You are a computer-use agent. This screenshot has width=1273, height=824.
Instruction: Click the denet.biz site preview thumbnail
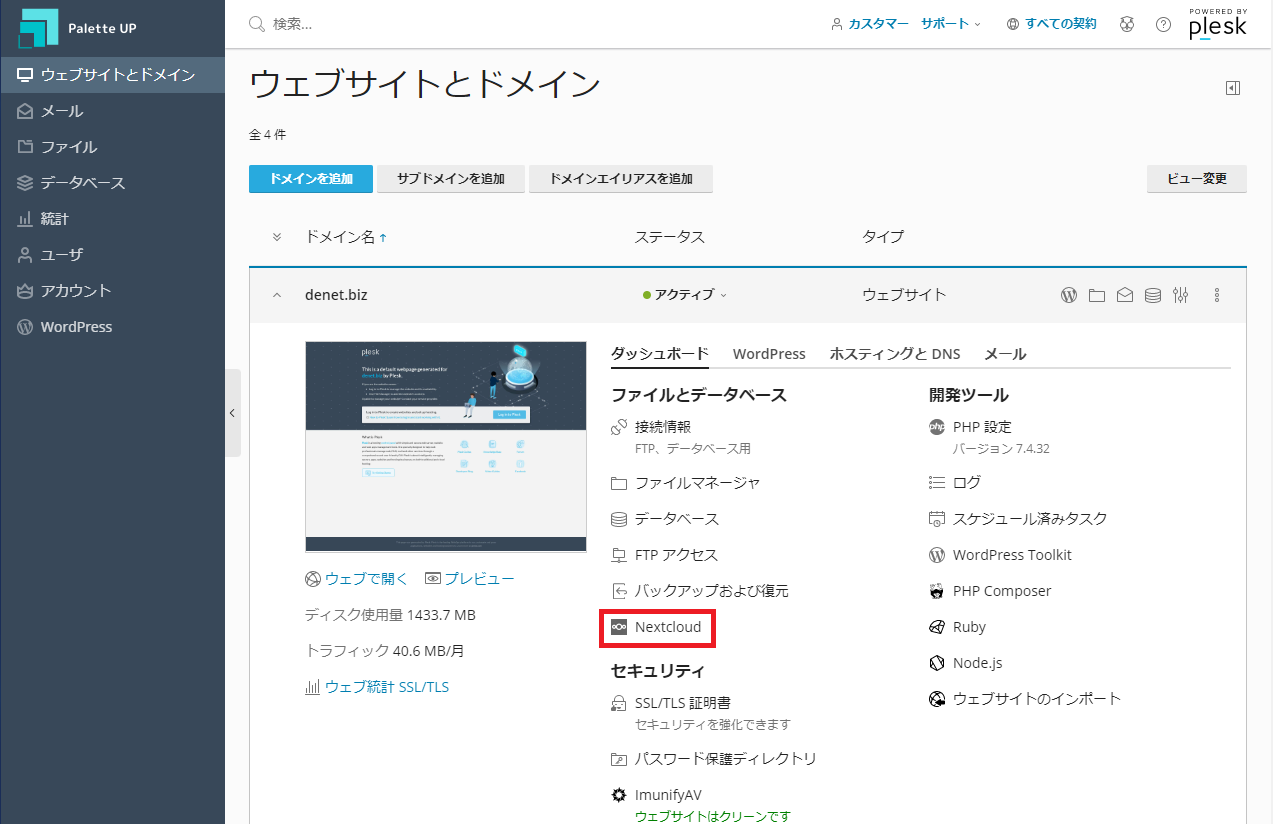[x=446, y=447]
